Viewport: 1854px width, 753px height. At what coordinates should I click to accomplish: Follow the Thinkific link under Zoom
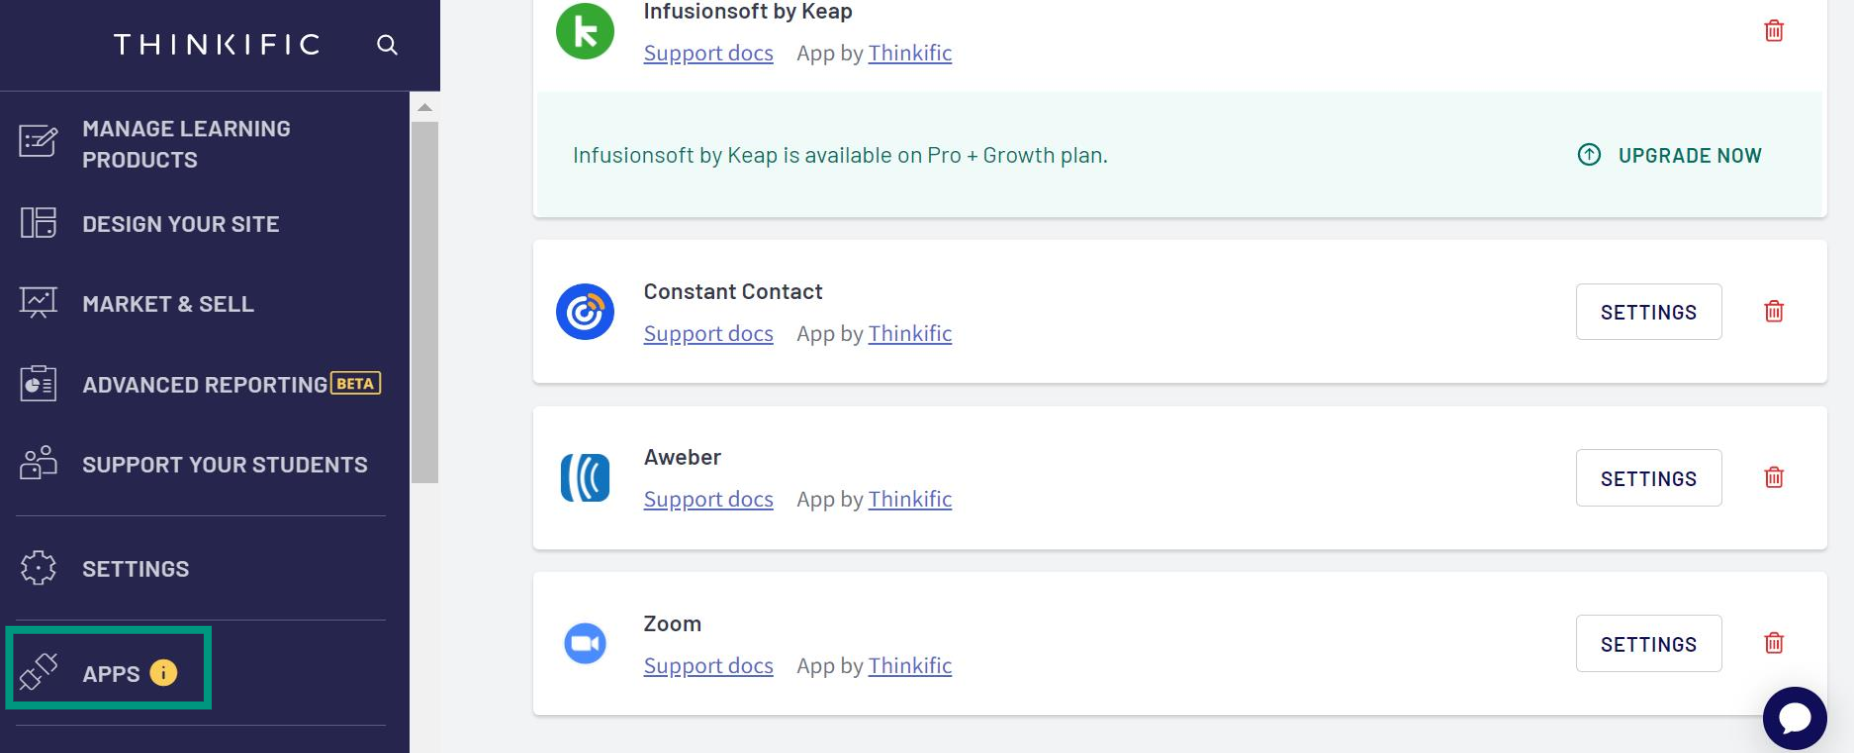point(910,665)
